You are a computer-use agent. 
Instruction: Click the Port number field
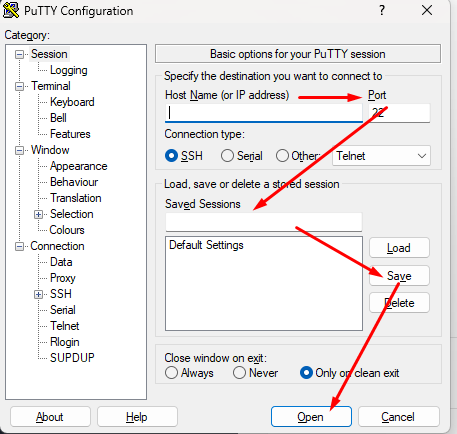click(399, 113)
